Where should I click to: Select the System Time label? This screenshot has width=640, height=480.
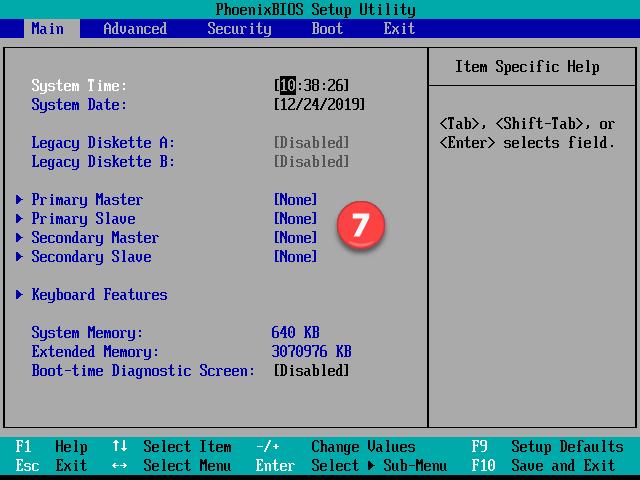click(x=79, y=86)
